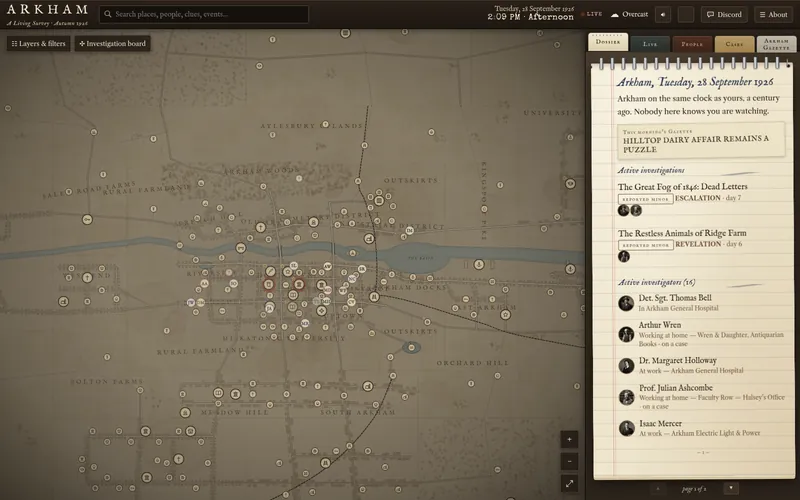
Task: Switch to the People tab
Action: [692, 44]
